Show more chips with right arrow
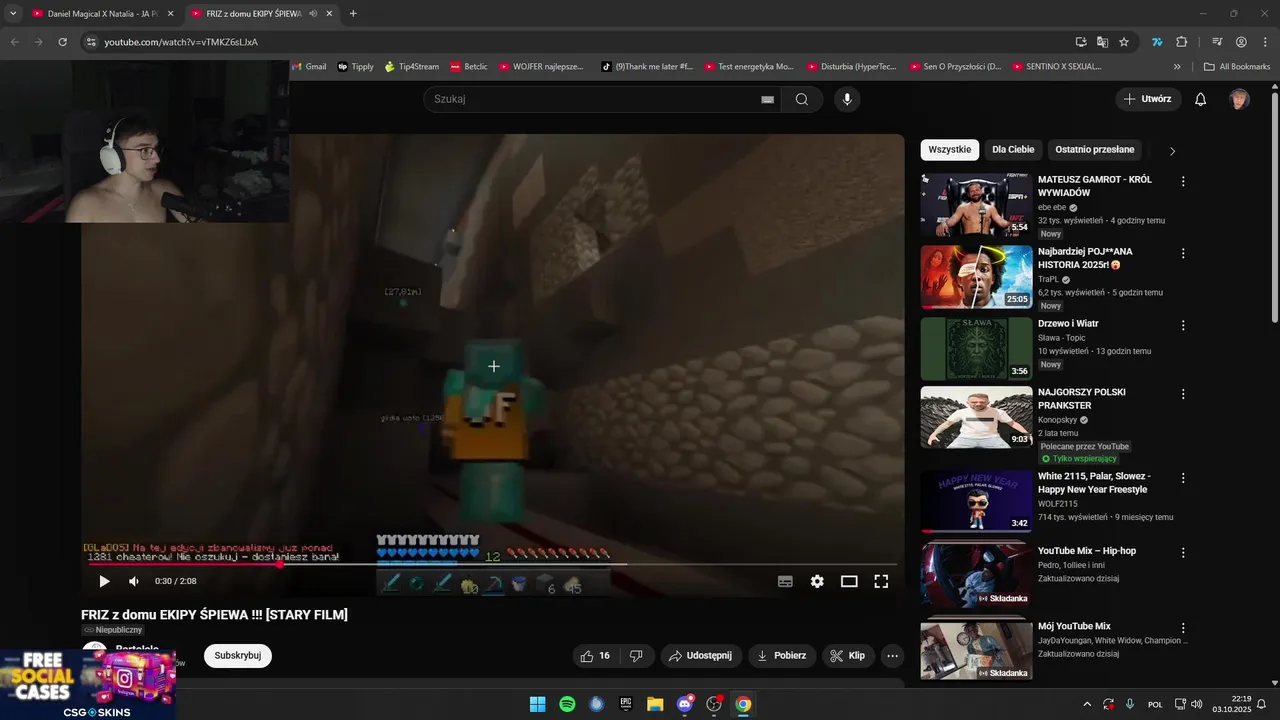 [1172, 151]
